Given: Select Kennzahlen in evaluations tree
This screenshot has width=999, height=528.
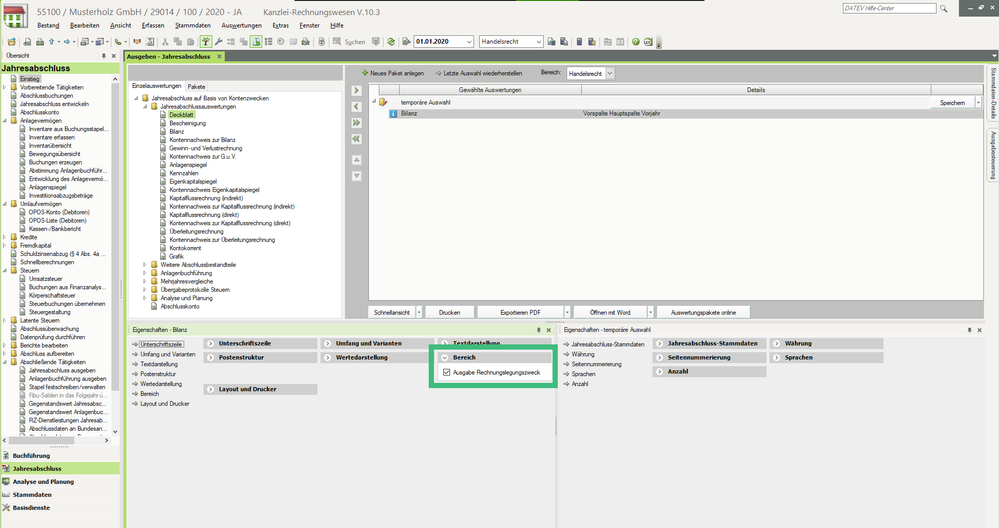Looking at the screenshot, I should 183,173.
